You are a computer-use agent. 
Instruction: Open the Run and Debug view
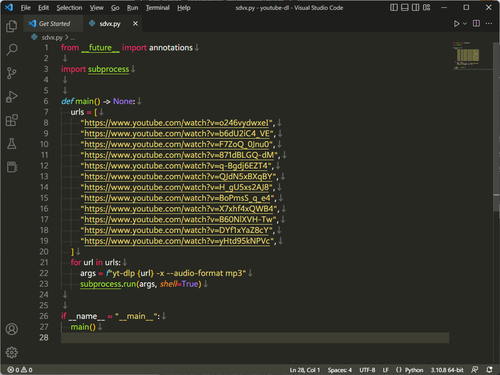tap(12, 97)
